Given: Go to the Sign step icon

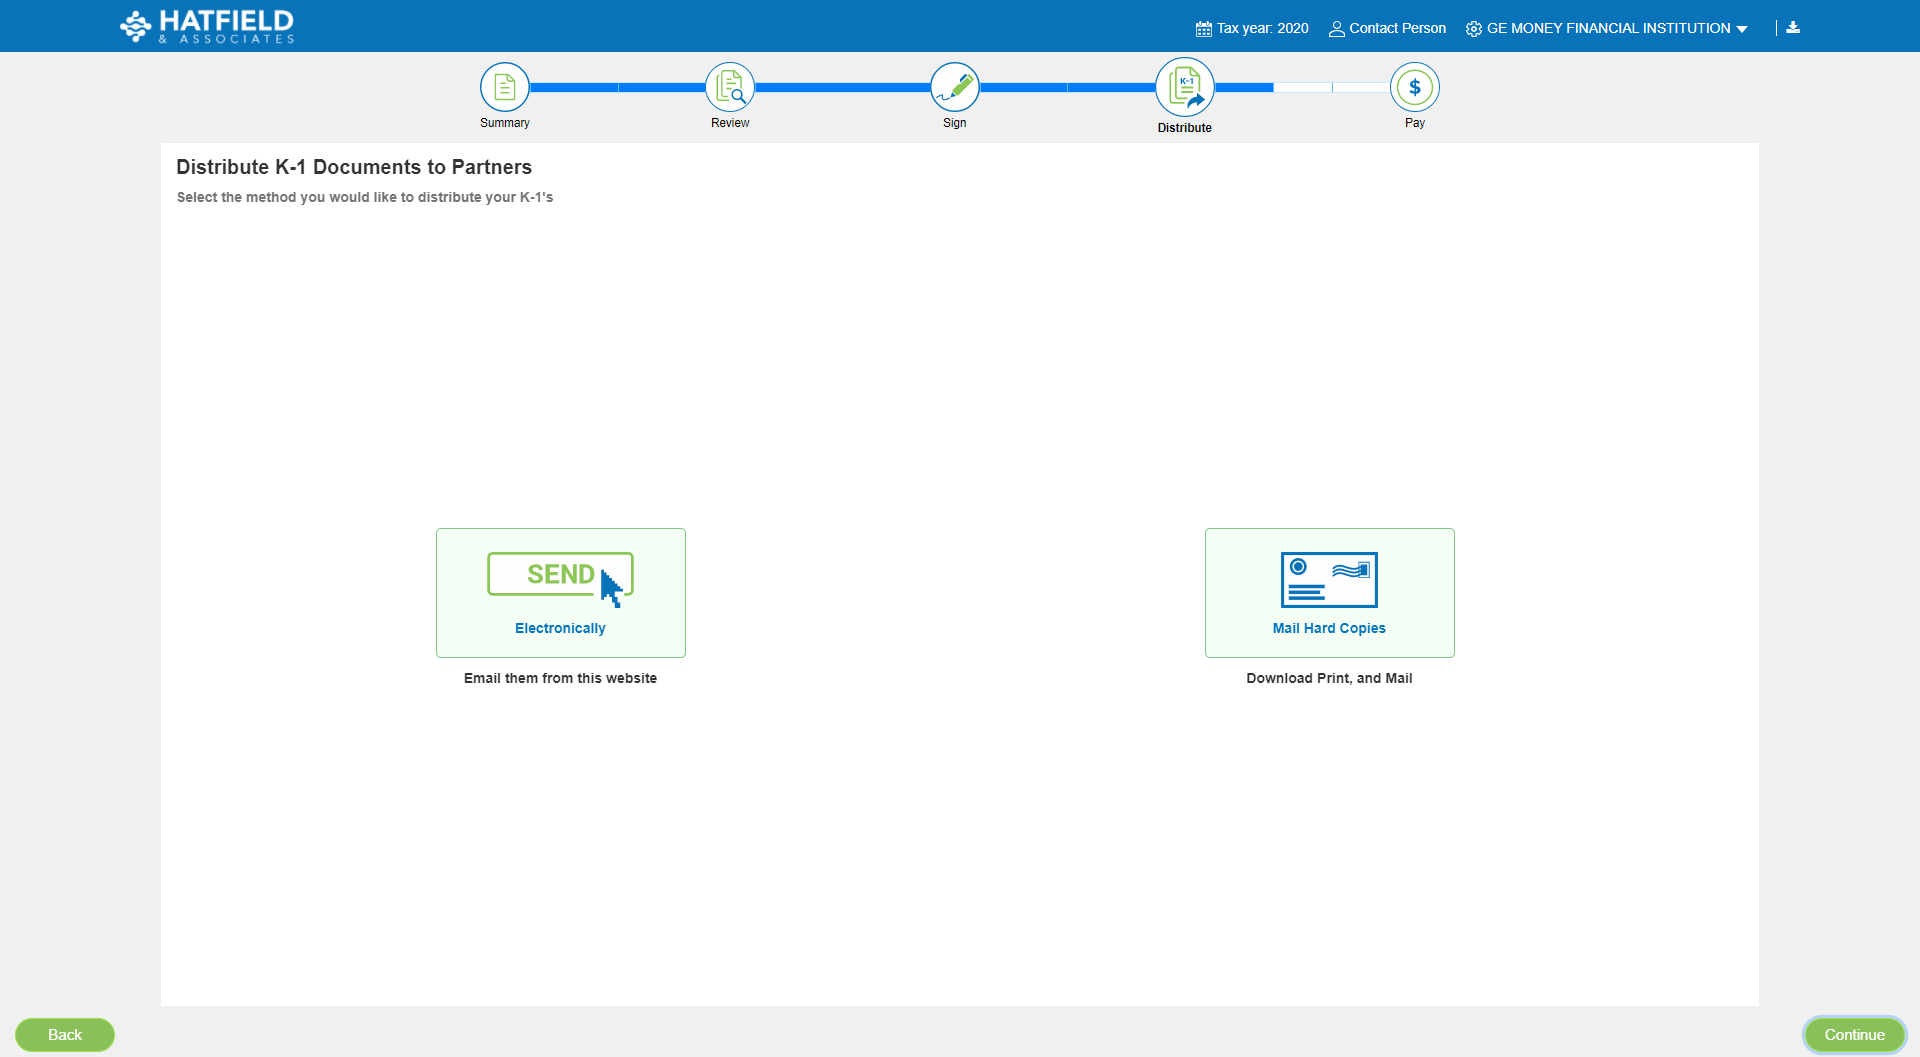Looking at the screenshot, I should 955,87.
